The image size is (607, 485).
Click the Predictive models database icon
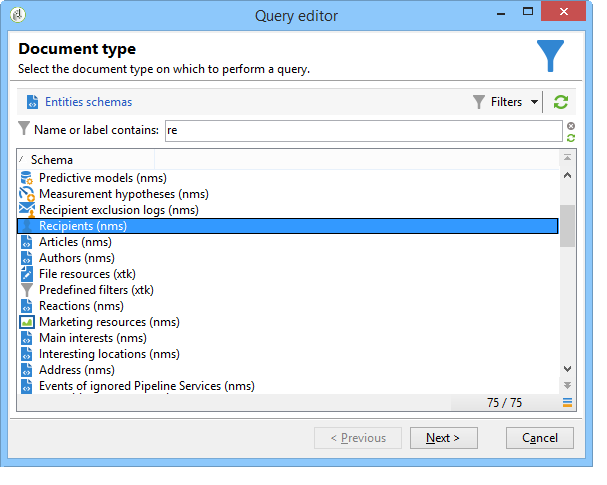pyautogui.click(x=27, y=178)
